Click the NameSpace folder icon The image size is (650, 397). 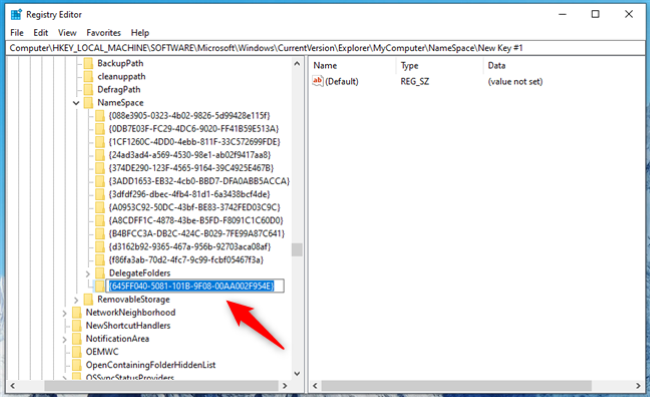tap(88, 103)
